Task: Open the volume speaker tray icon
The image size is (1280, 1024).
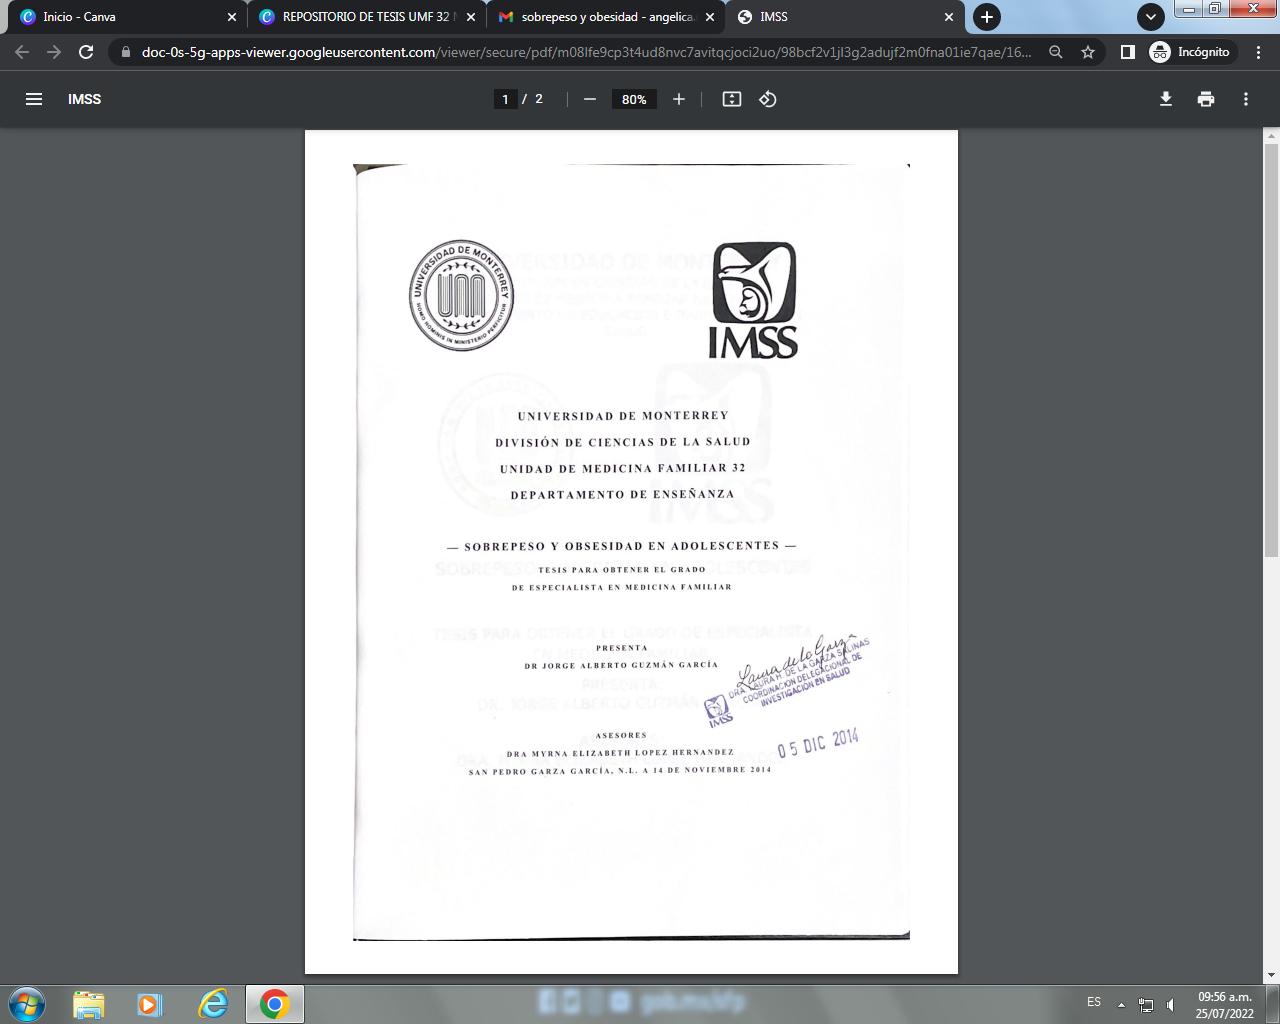Action: pos(1171,1004)
